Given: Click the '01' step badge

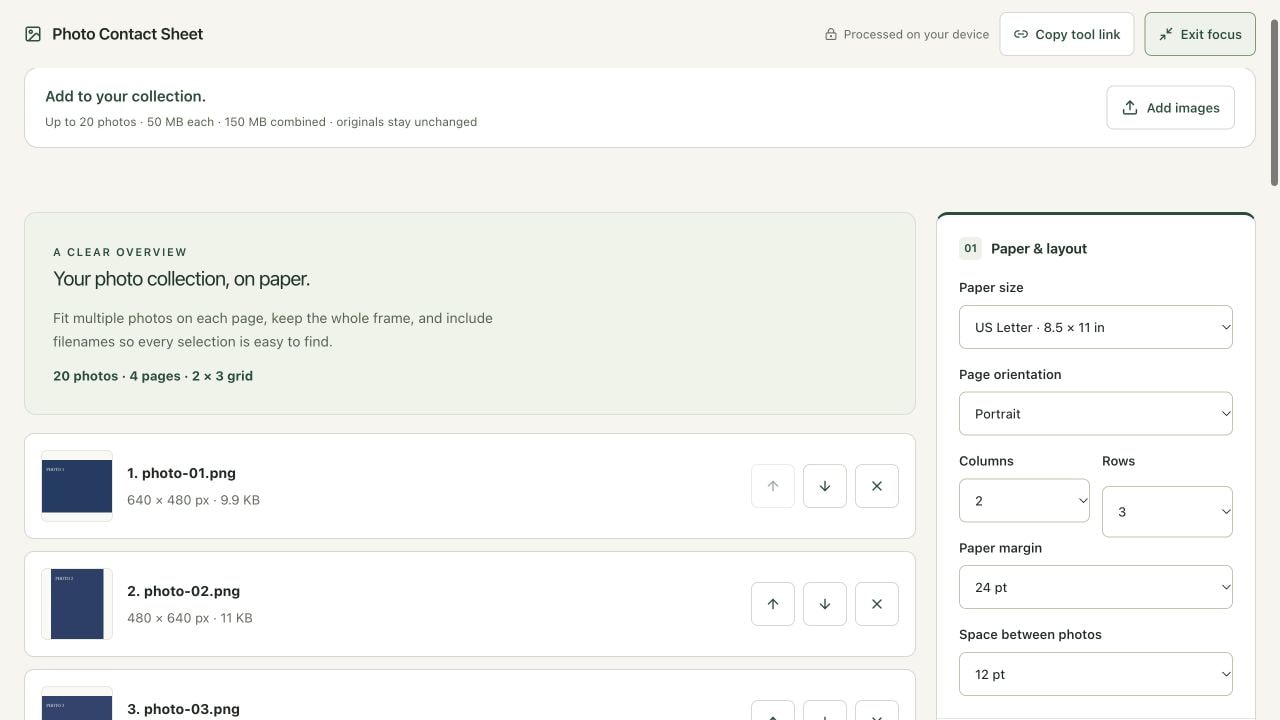Looking at the screenshot, I should (970, 249).
